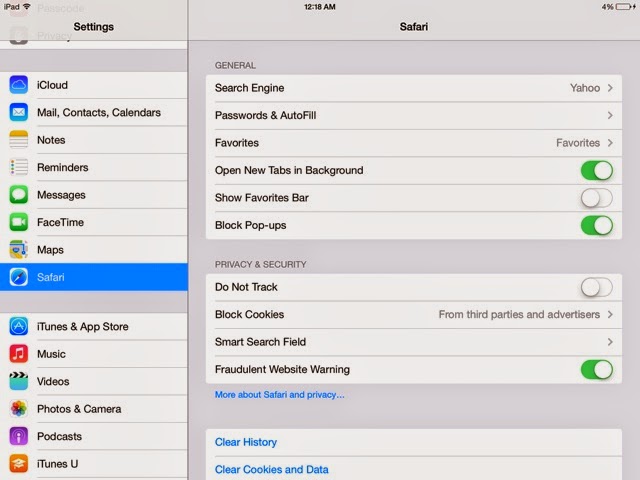Image resolution: width=640 pixels, height=480 pixels.
Task: Tap Passwords & AutoFill label
Action: point(265,116)
